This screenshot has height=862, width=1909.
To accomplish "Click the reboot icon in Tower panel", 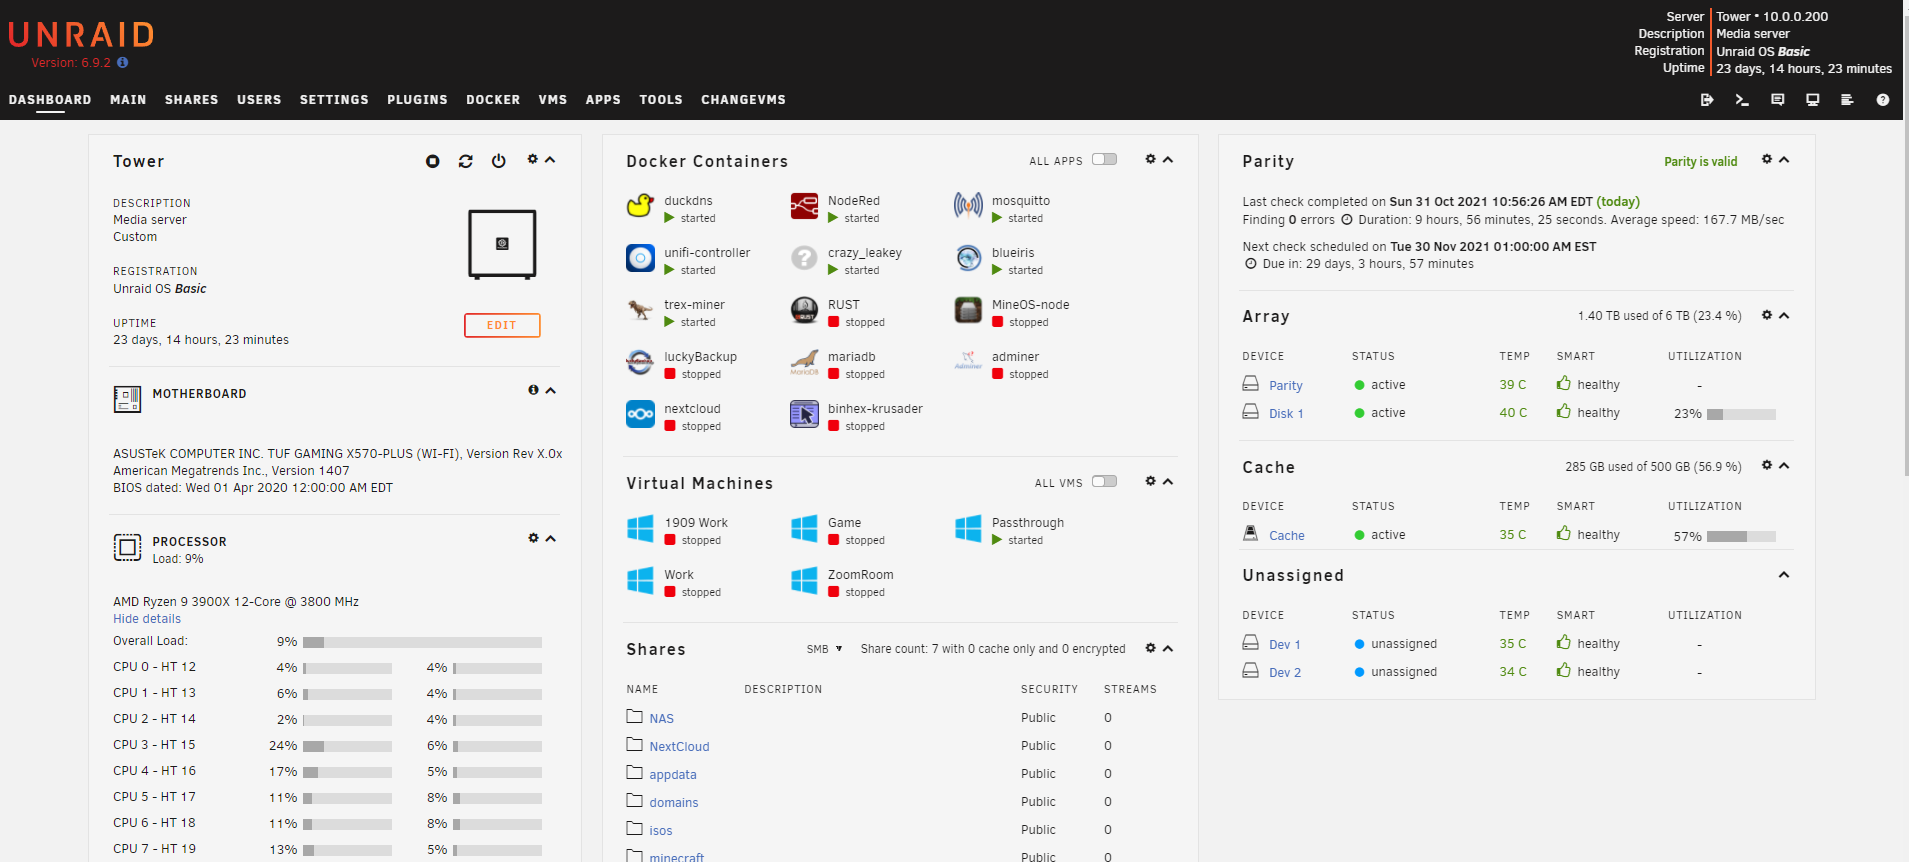I will (x=466, y=161).
